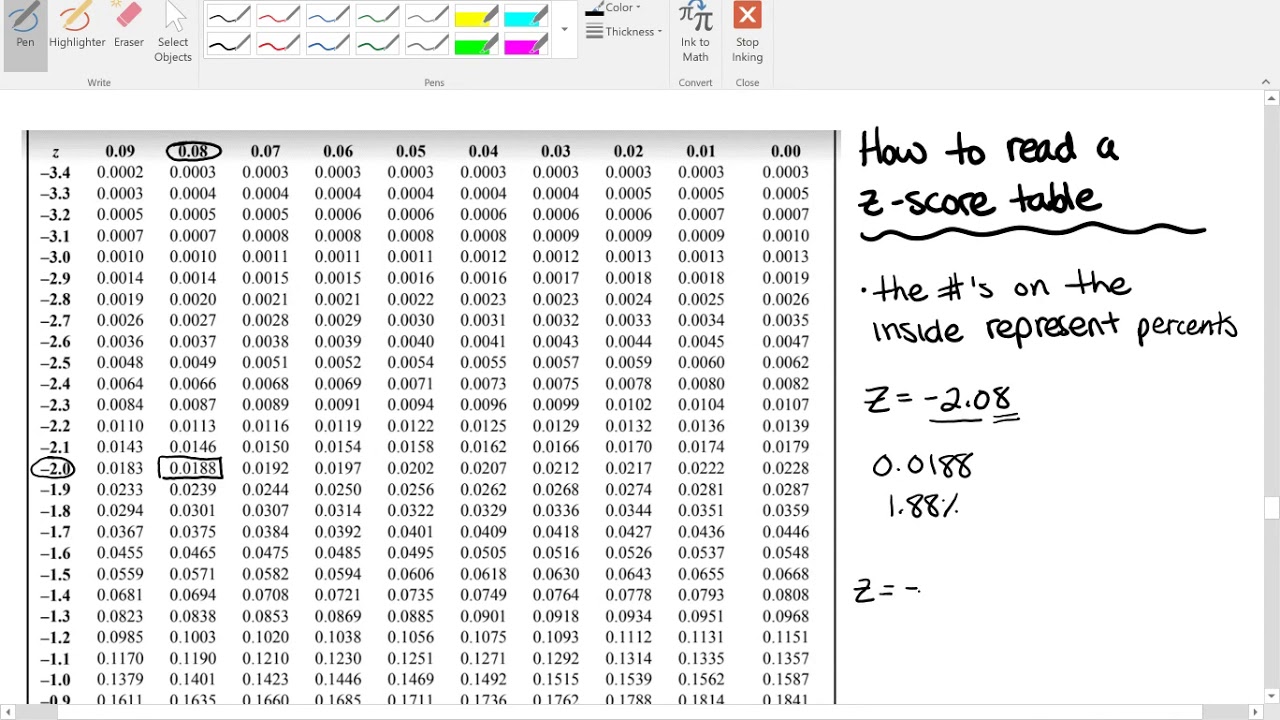Choose the thick blue pen, bottom row
Screen dimensions: 1280x720
coord(328,44)
